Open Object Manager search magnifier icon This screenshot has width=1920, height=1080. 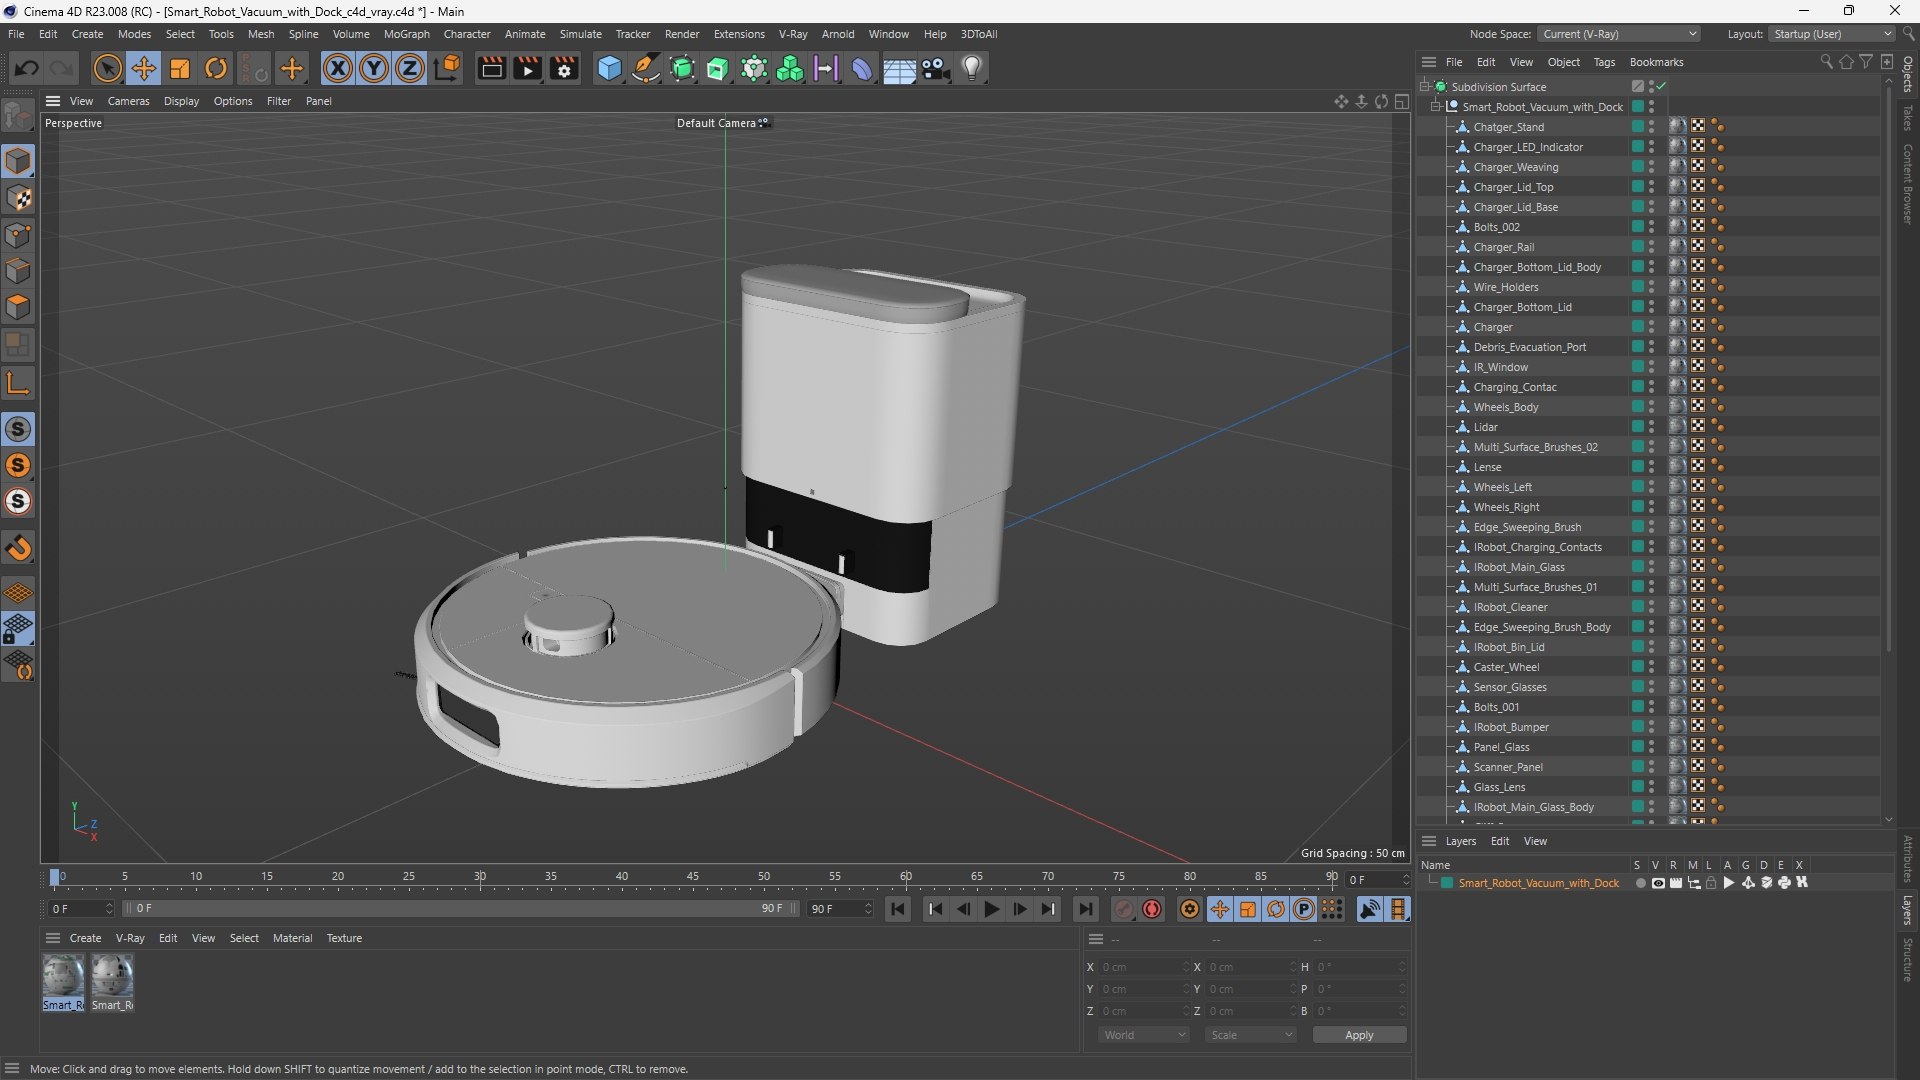click(x=1826, y=62)
